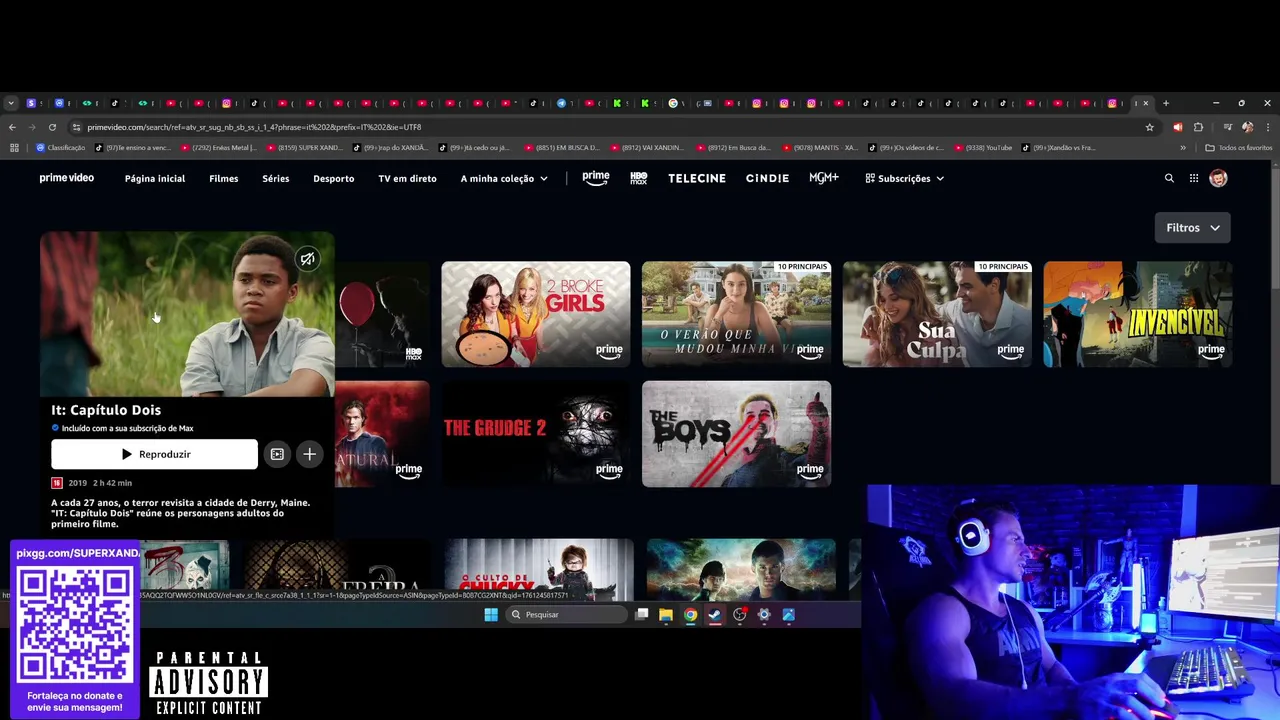Screen dimensions: 1280x720
Task: Open the HBO Max channel logo
Action: [639, 178]
